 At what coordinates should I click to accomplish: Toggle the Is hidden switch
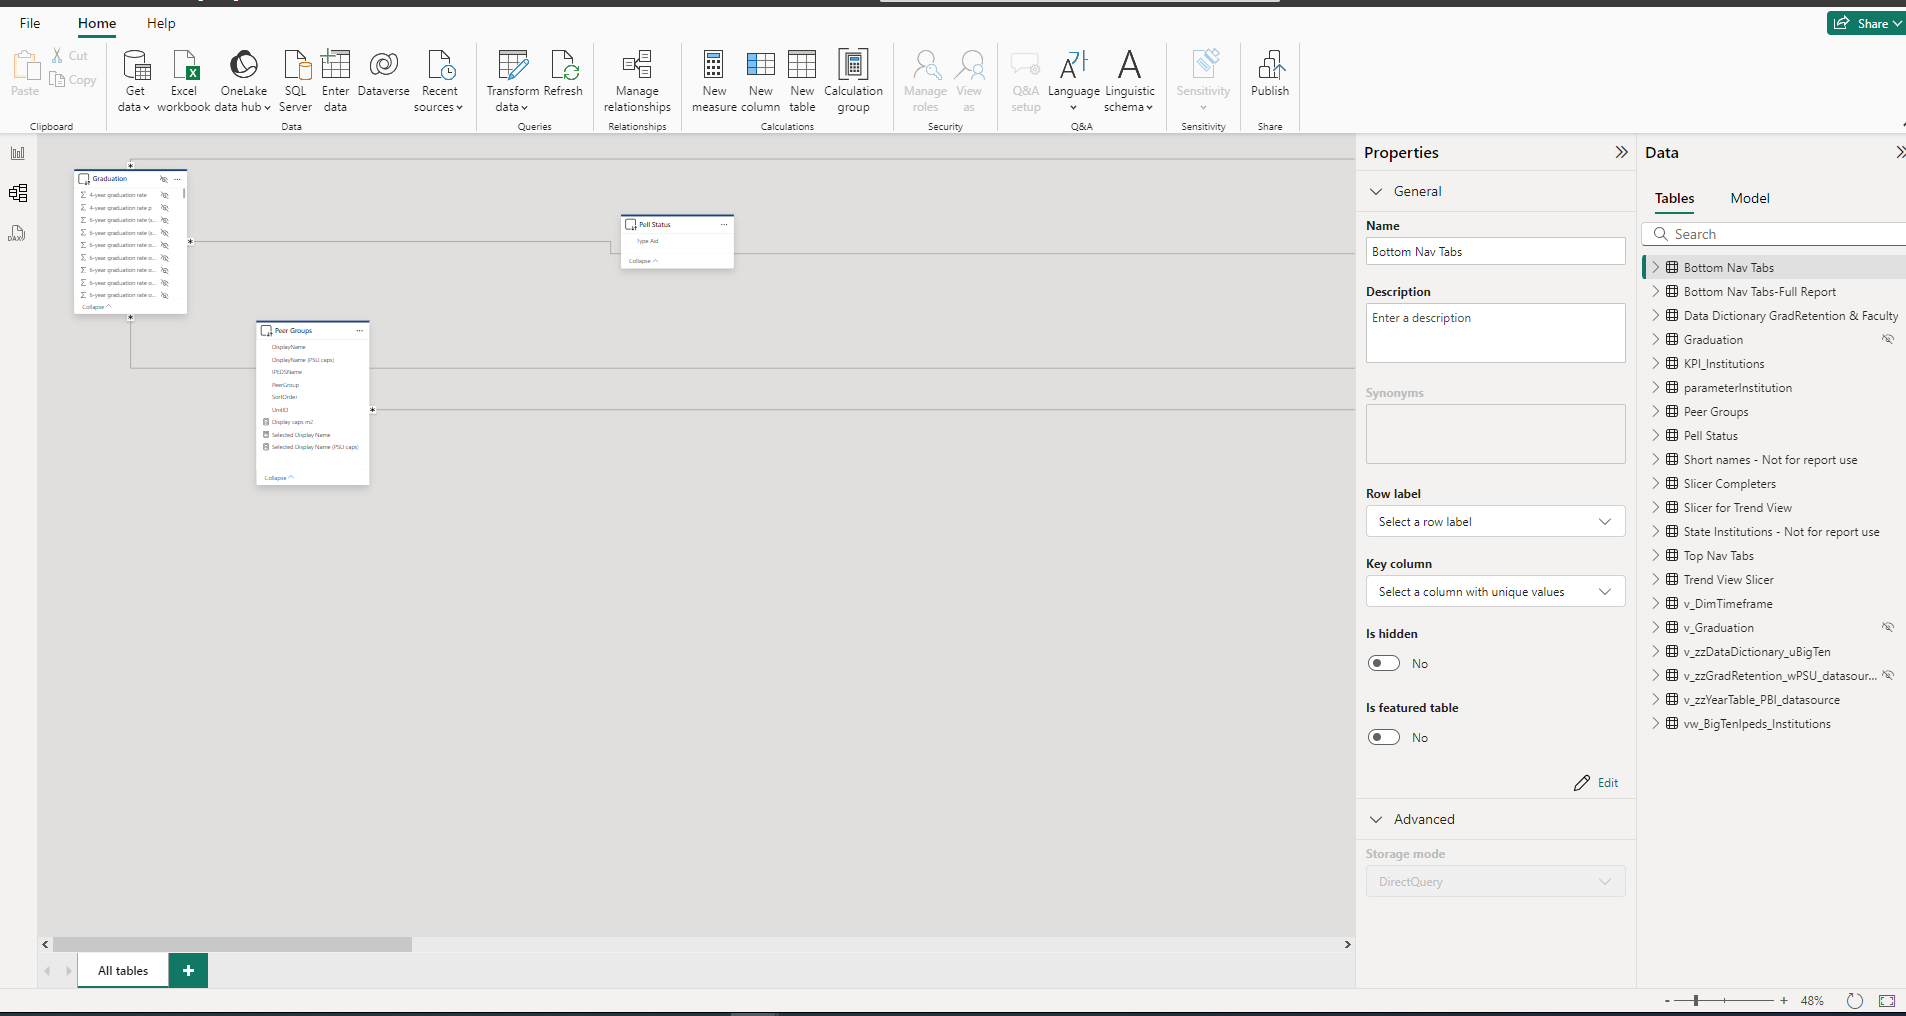pyautogui.click(x=1384, y=663)
